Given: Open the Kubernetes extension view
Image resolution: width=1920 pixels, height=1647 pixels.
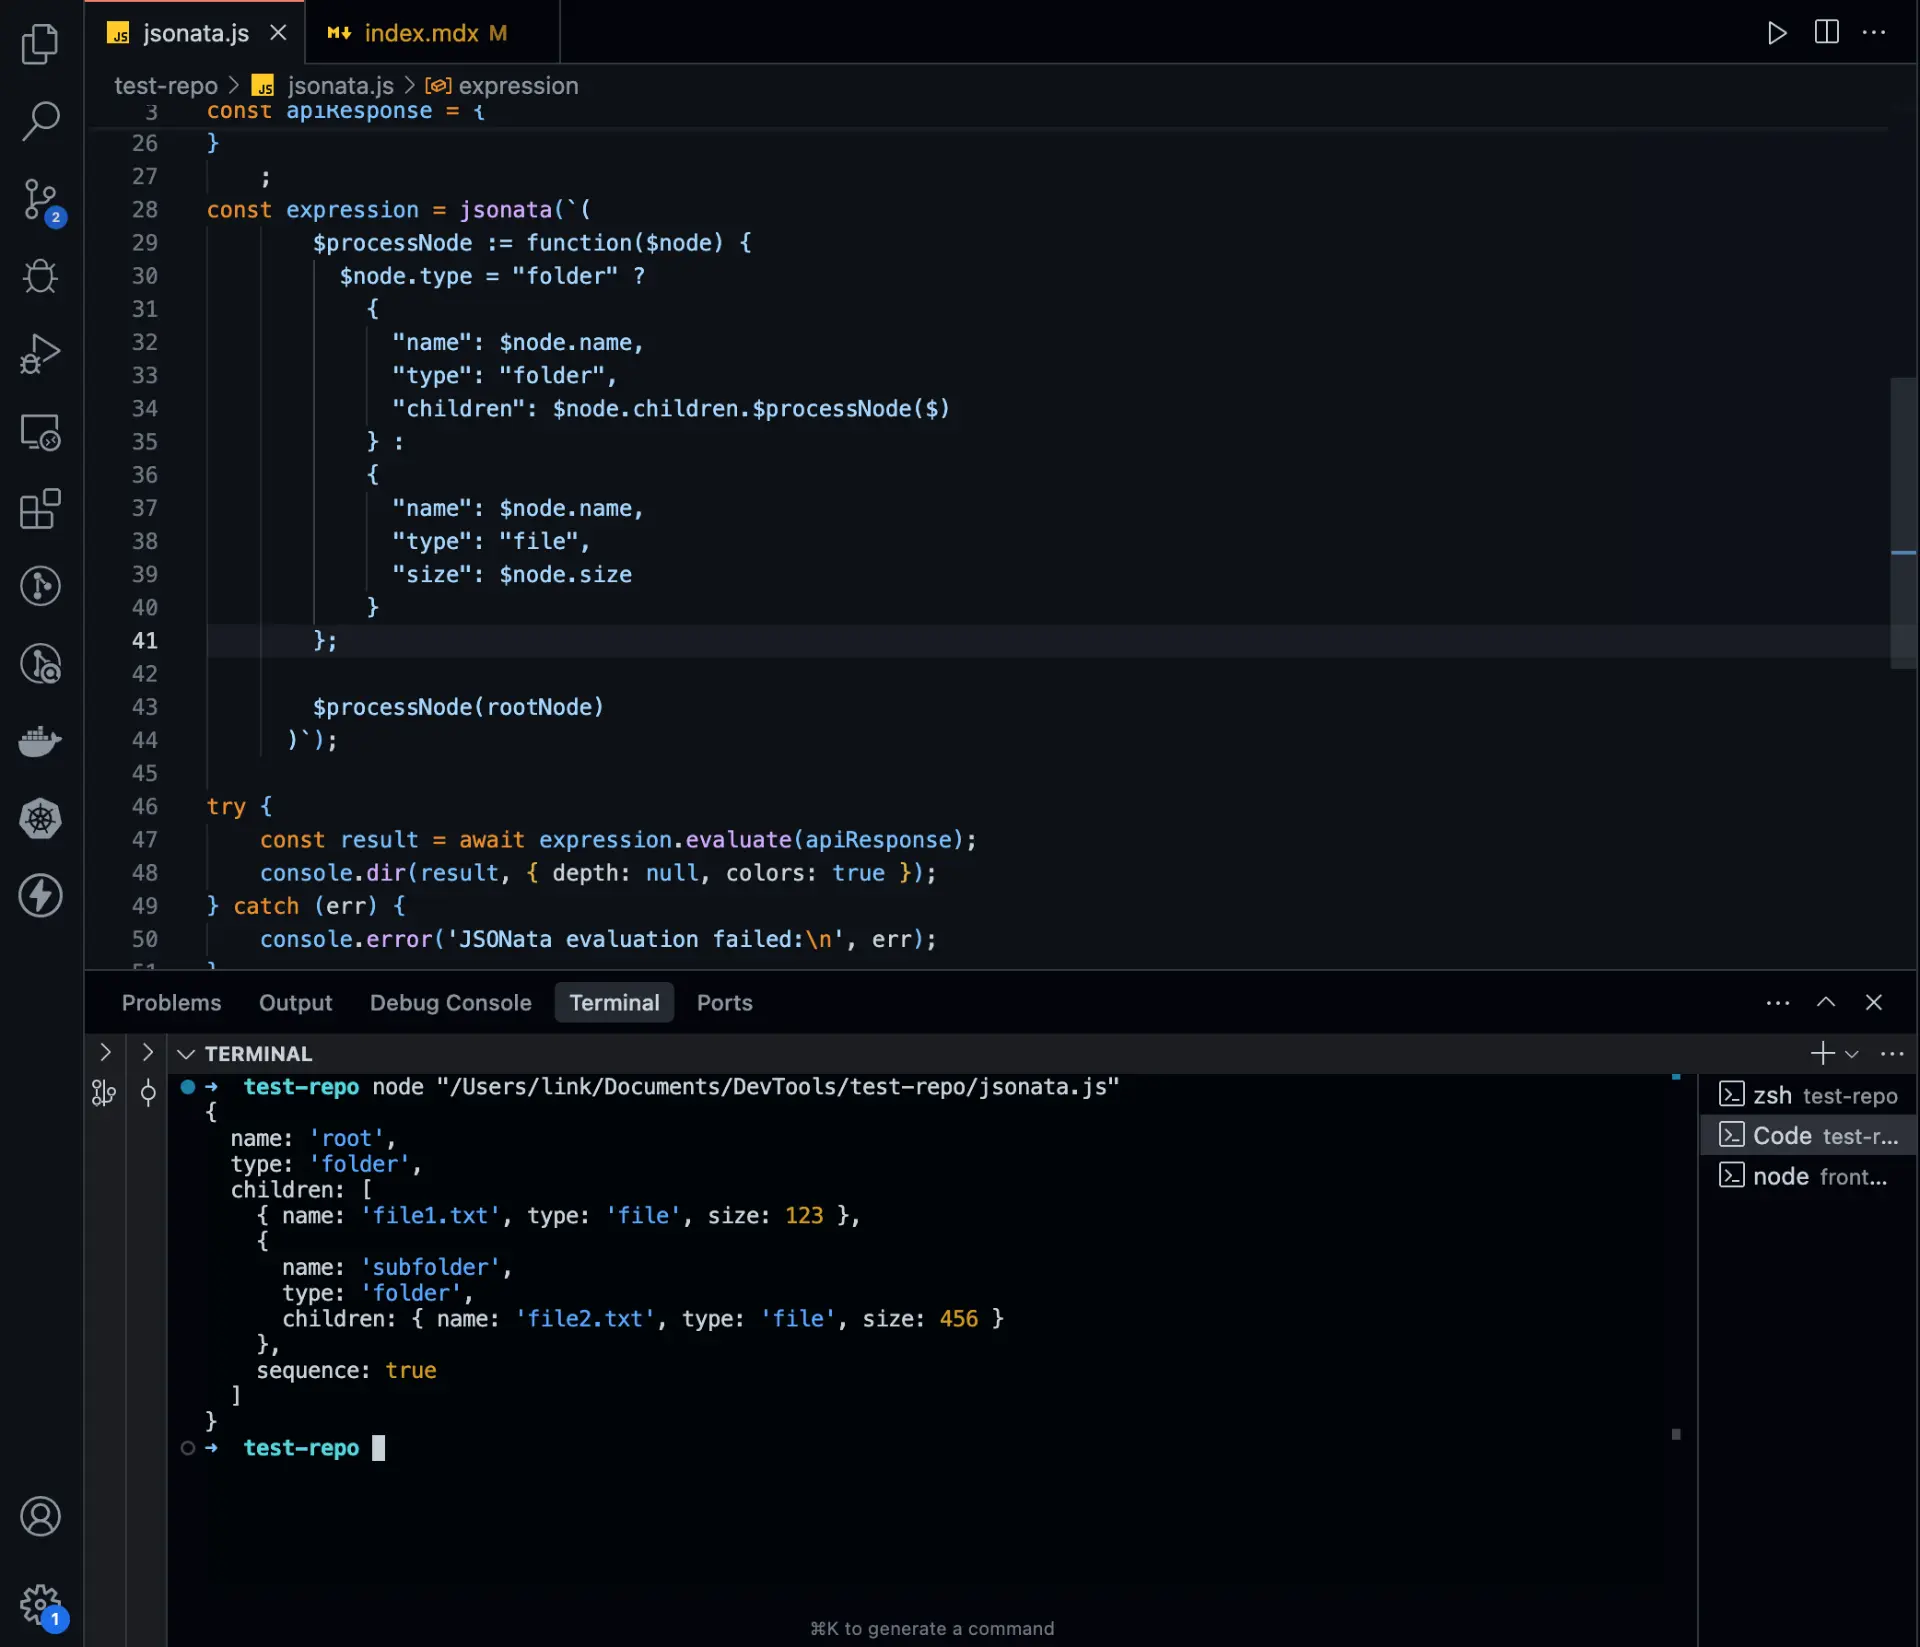Looking at the screenshot, I should tap(40, 818).
